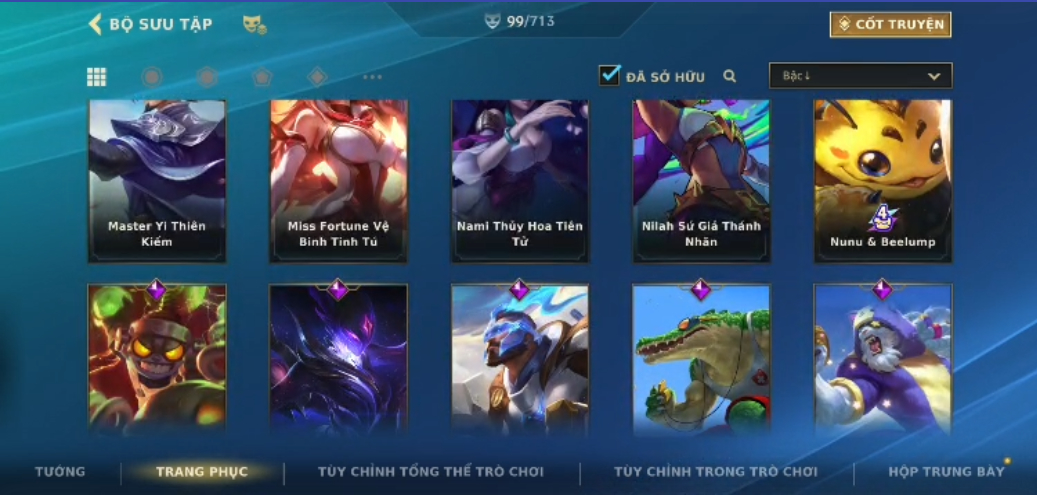Open the three-dots more filters icon
The width and height of the screenshot is (1037, 495).
coord(372,77)
